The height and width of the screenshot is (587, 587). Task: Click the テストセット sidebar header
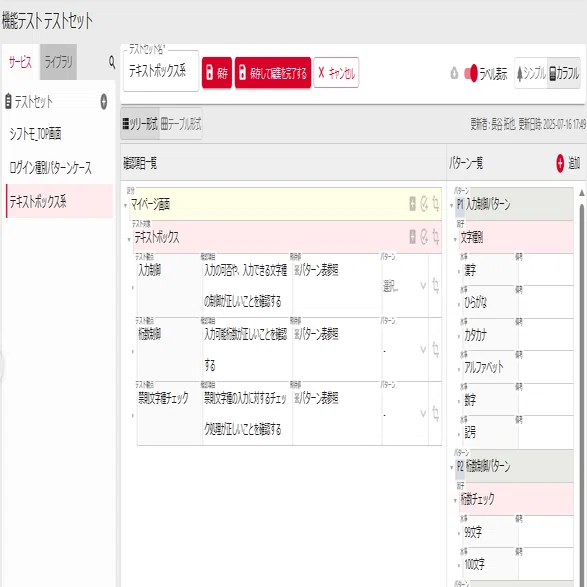click(x=34, y=101)
